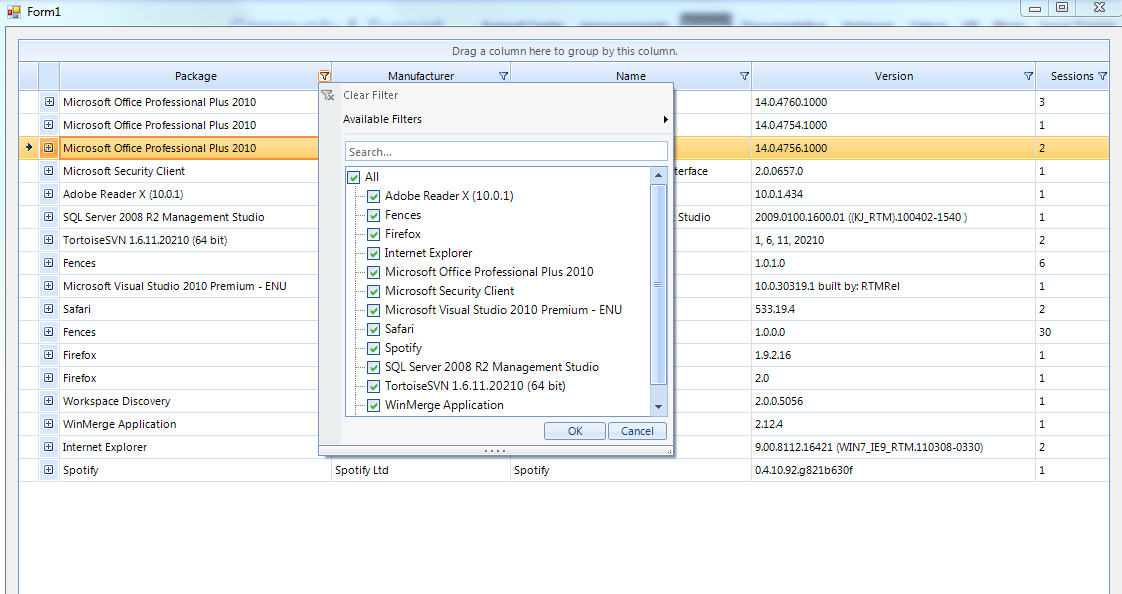
Task: Confirm filter selection with OK
Action: tap(575, 431)
